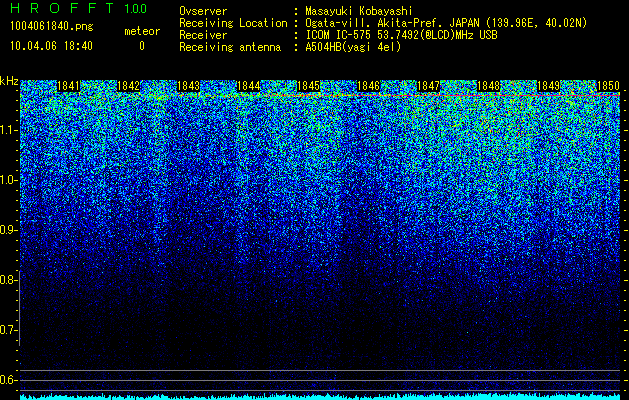Image resolution: width=629 pixels, height=400 pixels.
Task: Click the cyan signal-level strip at bottom
Action: point(320,397)
